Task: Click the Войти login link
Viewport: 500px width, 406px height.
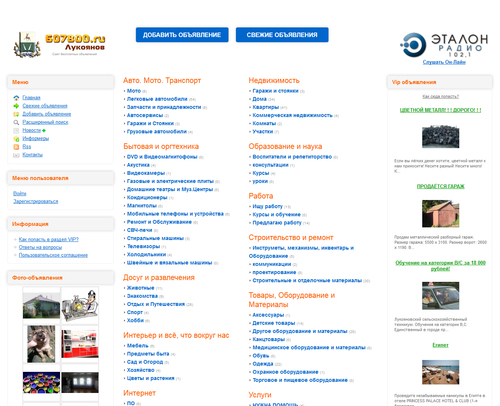Action: (20, 194)
